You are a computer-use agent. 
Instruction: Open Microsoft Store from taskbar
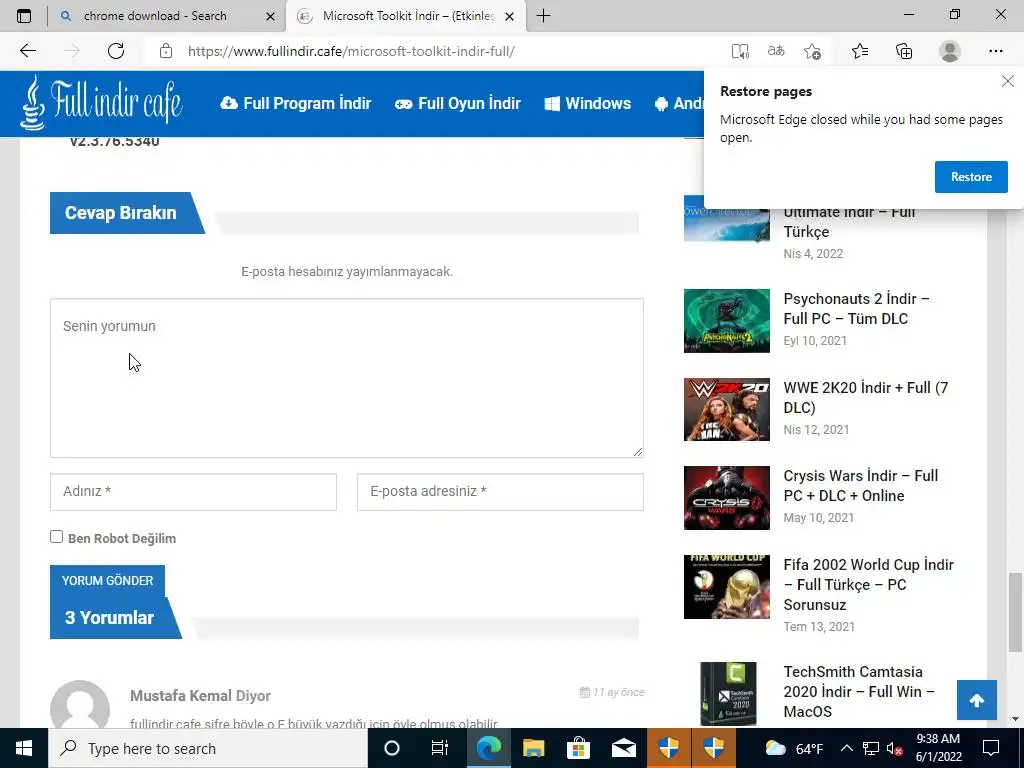click(579, 748)
